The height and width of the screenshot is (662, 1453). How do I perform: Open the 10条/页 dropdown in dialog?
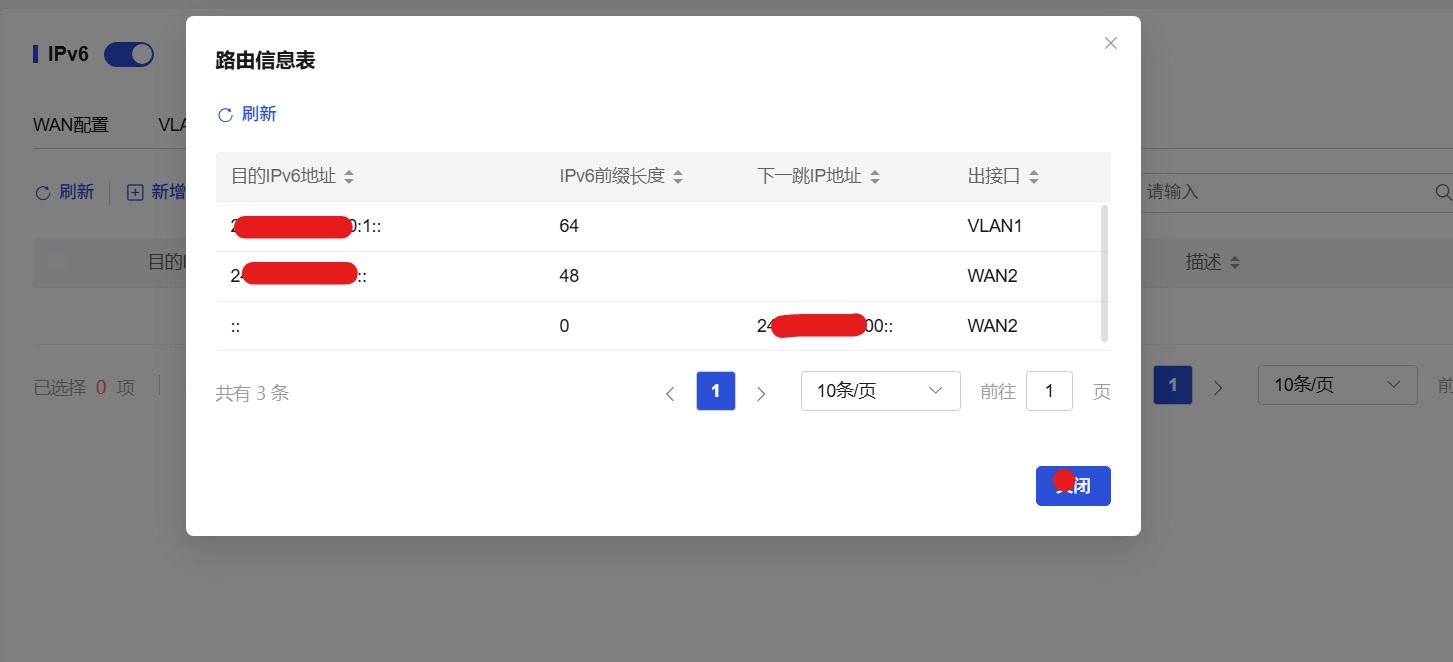click(x=880, y=391)
